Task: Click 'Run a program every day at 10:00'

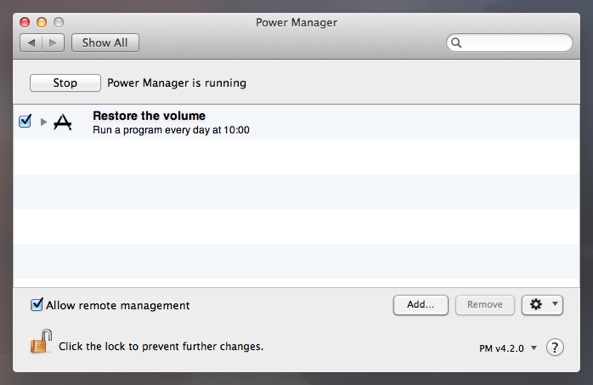Action: (171, 130)
